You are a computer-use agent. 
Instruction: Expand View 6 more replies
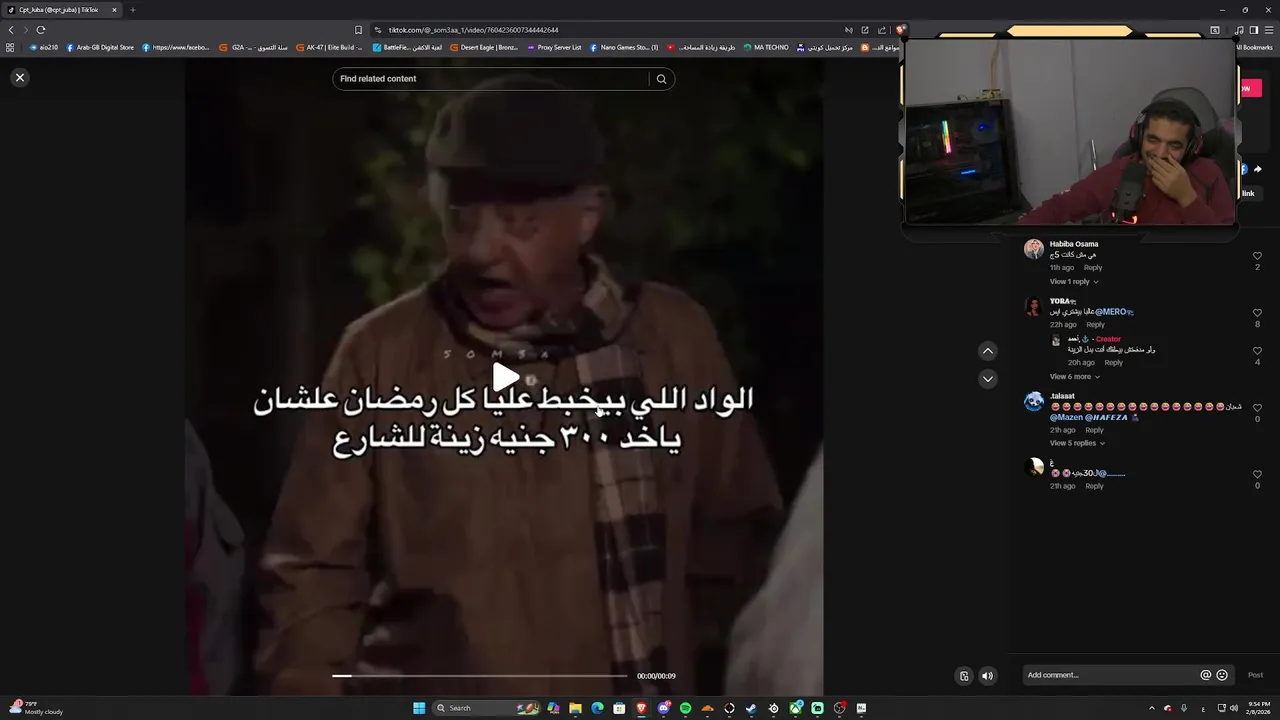(1075, 377)
